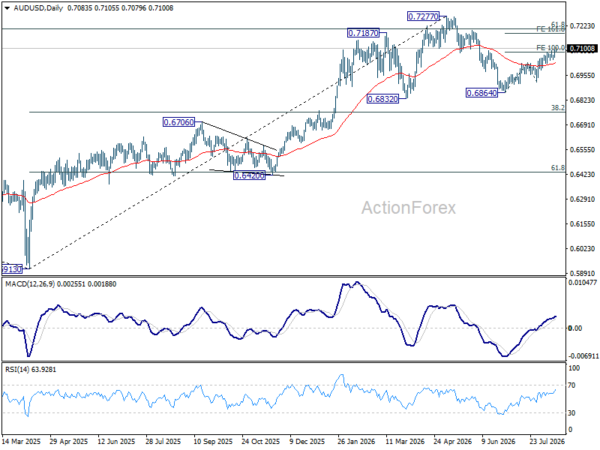Click the MACD 0.00 zero line label

point(576,328)
